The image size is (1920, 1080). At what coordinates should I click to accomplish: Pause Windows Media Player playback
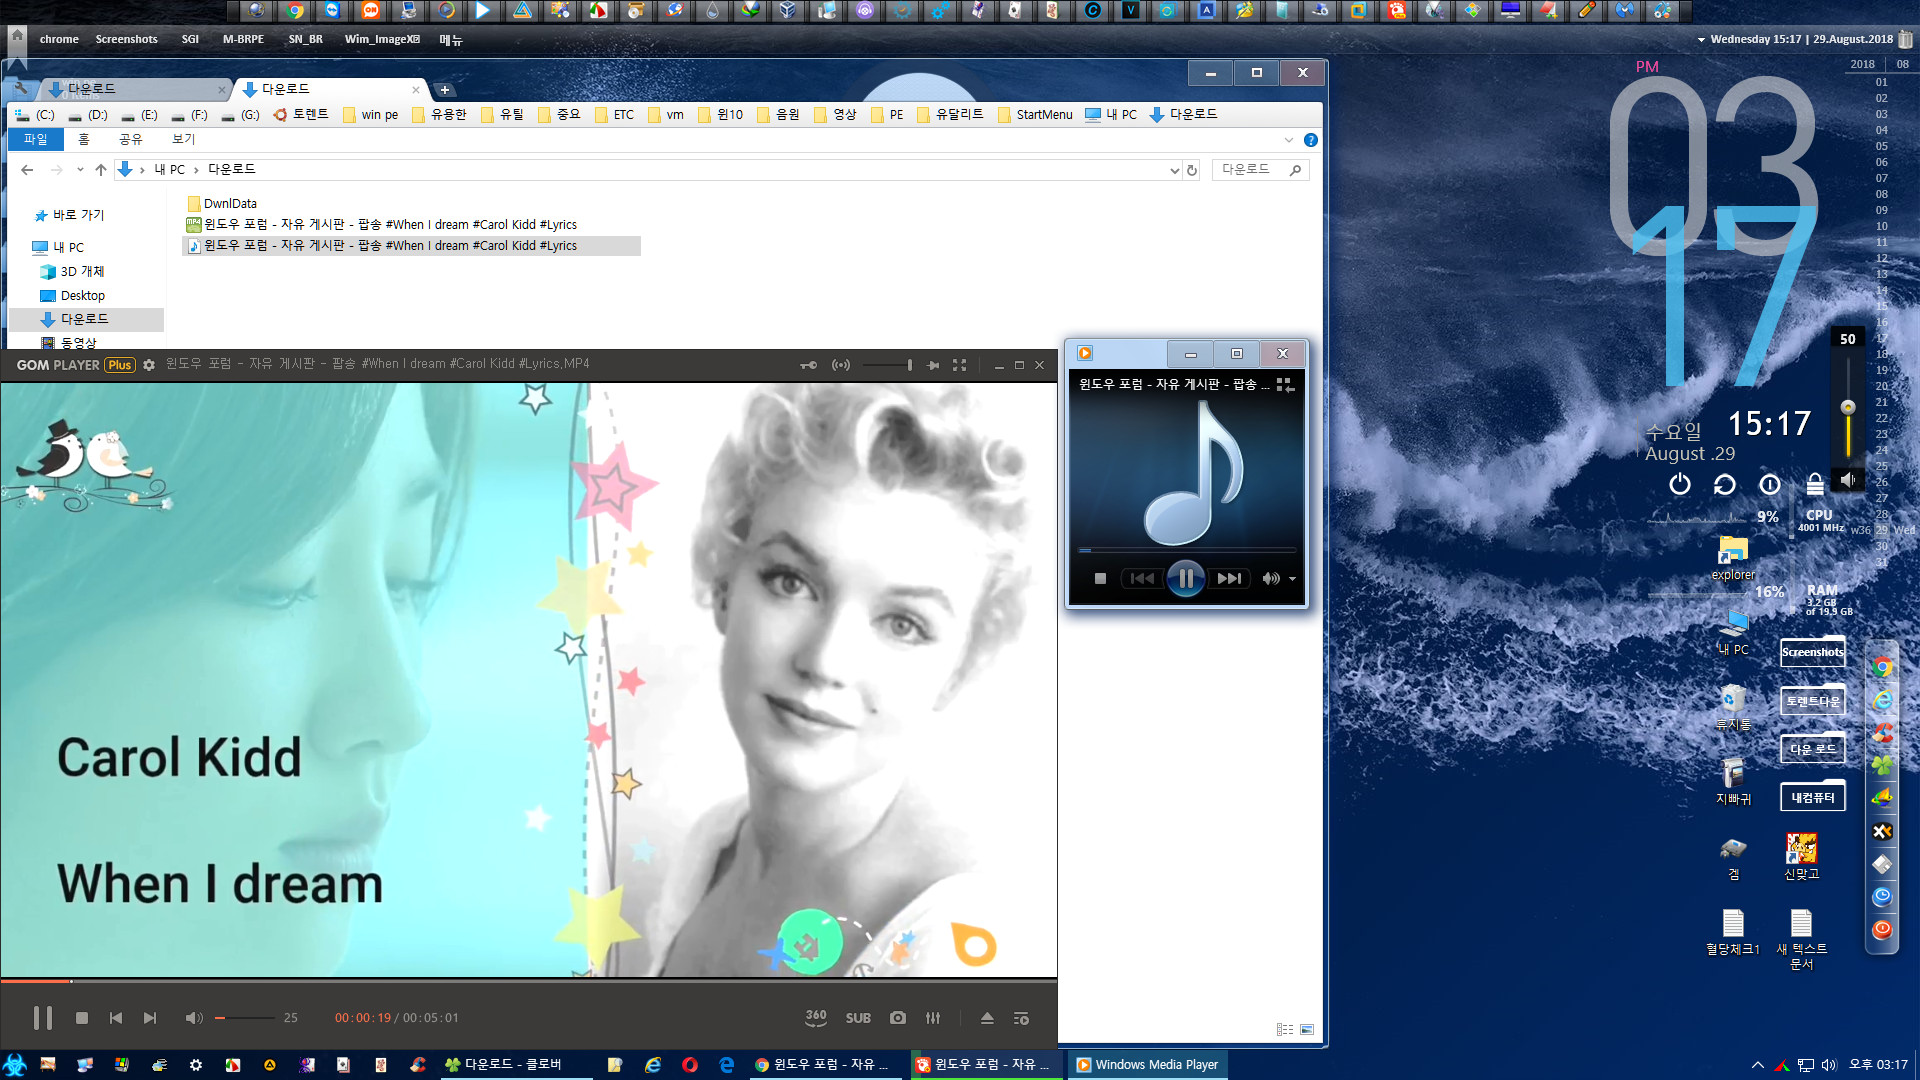click(x=1186, y=578)
